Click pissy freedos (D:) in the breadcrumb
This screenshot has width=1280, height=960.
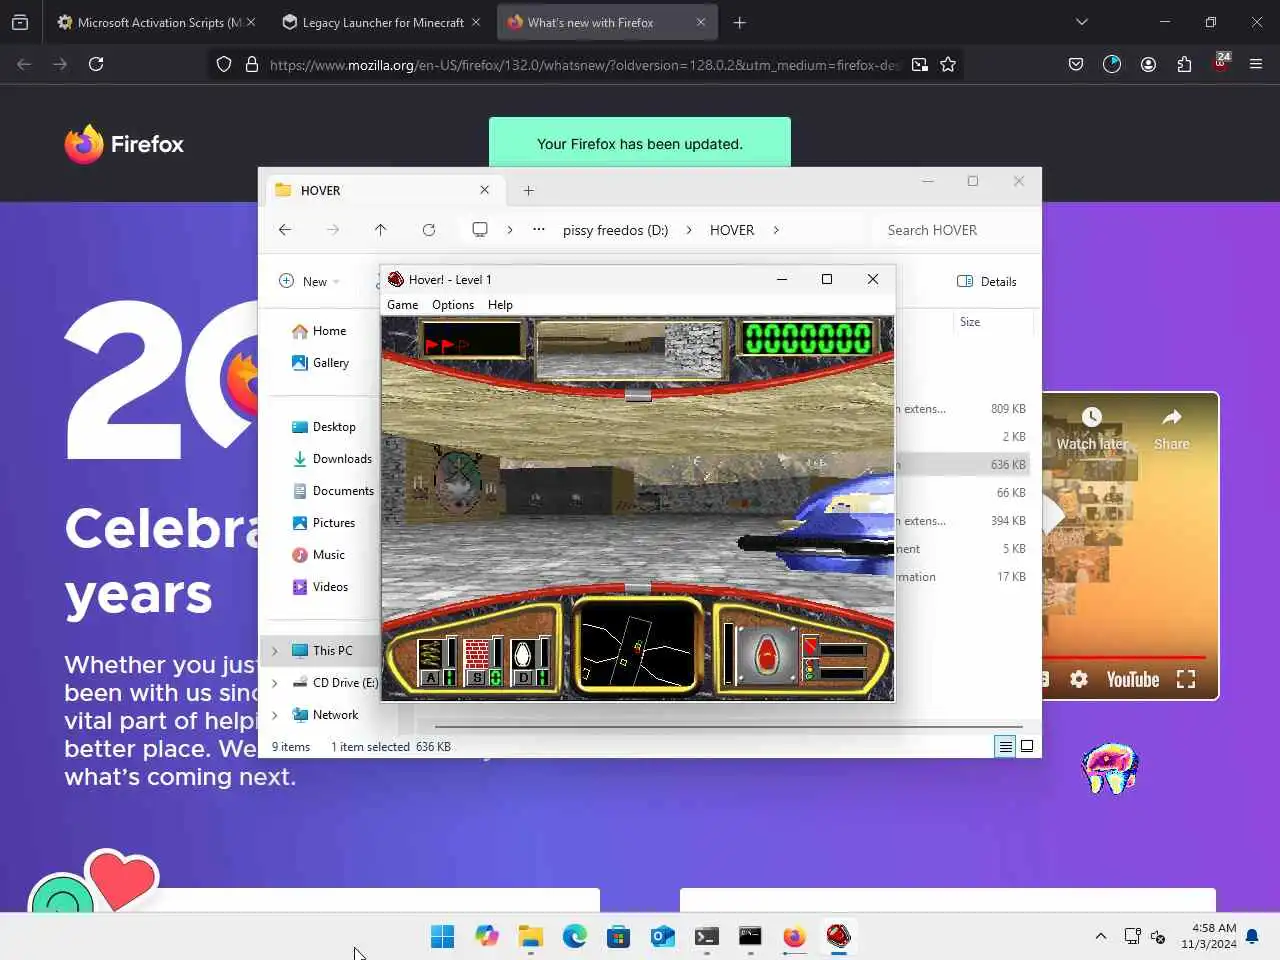(615, 230)
